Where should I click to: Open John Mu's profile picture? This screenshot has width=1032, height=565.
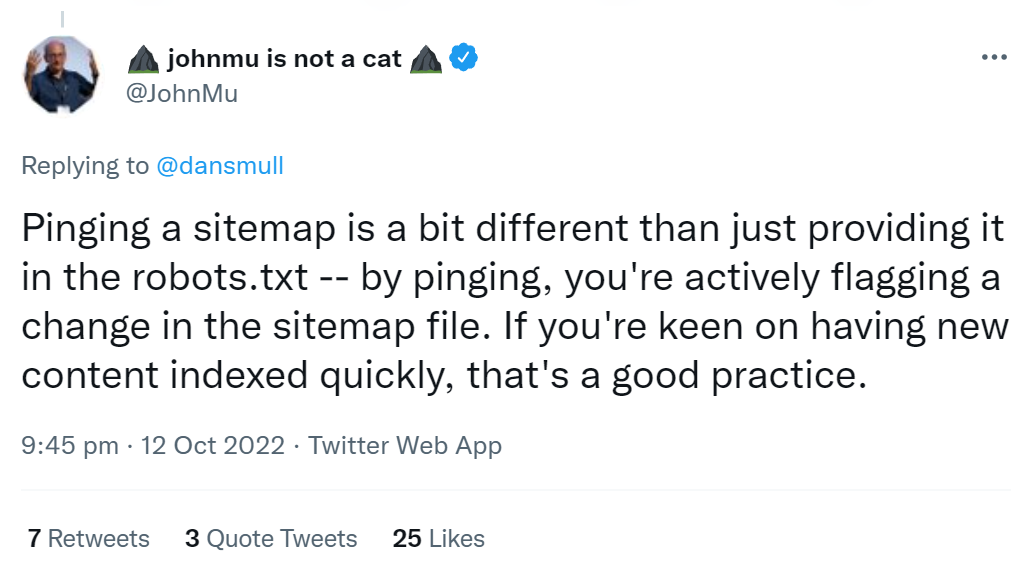(64, 76)
